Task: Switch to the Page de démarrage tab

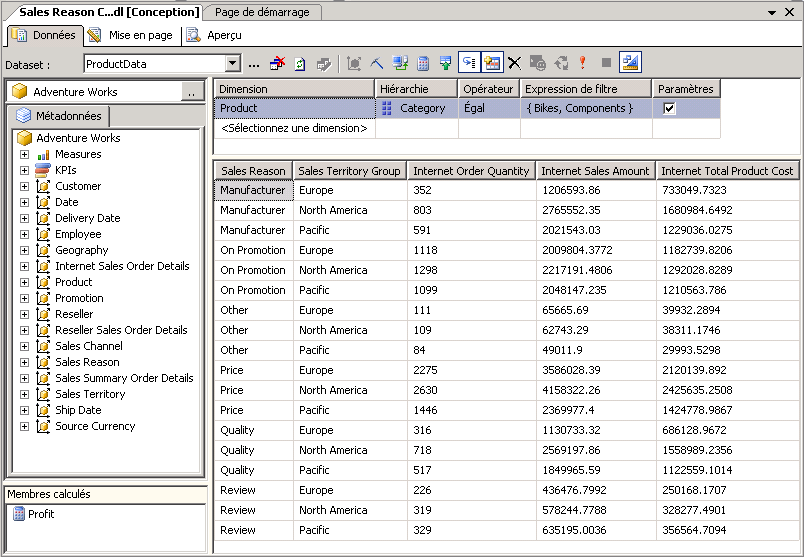Action: tap(262, 12)
